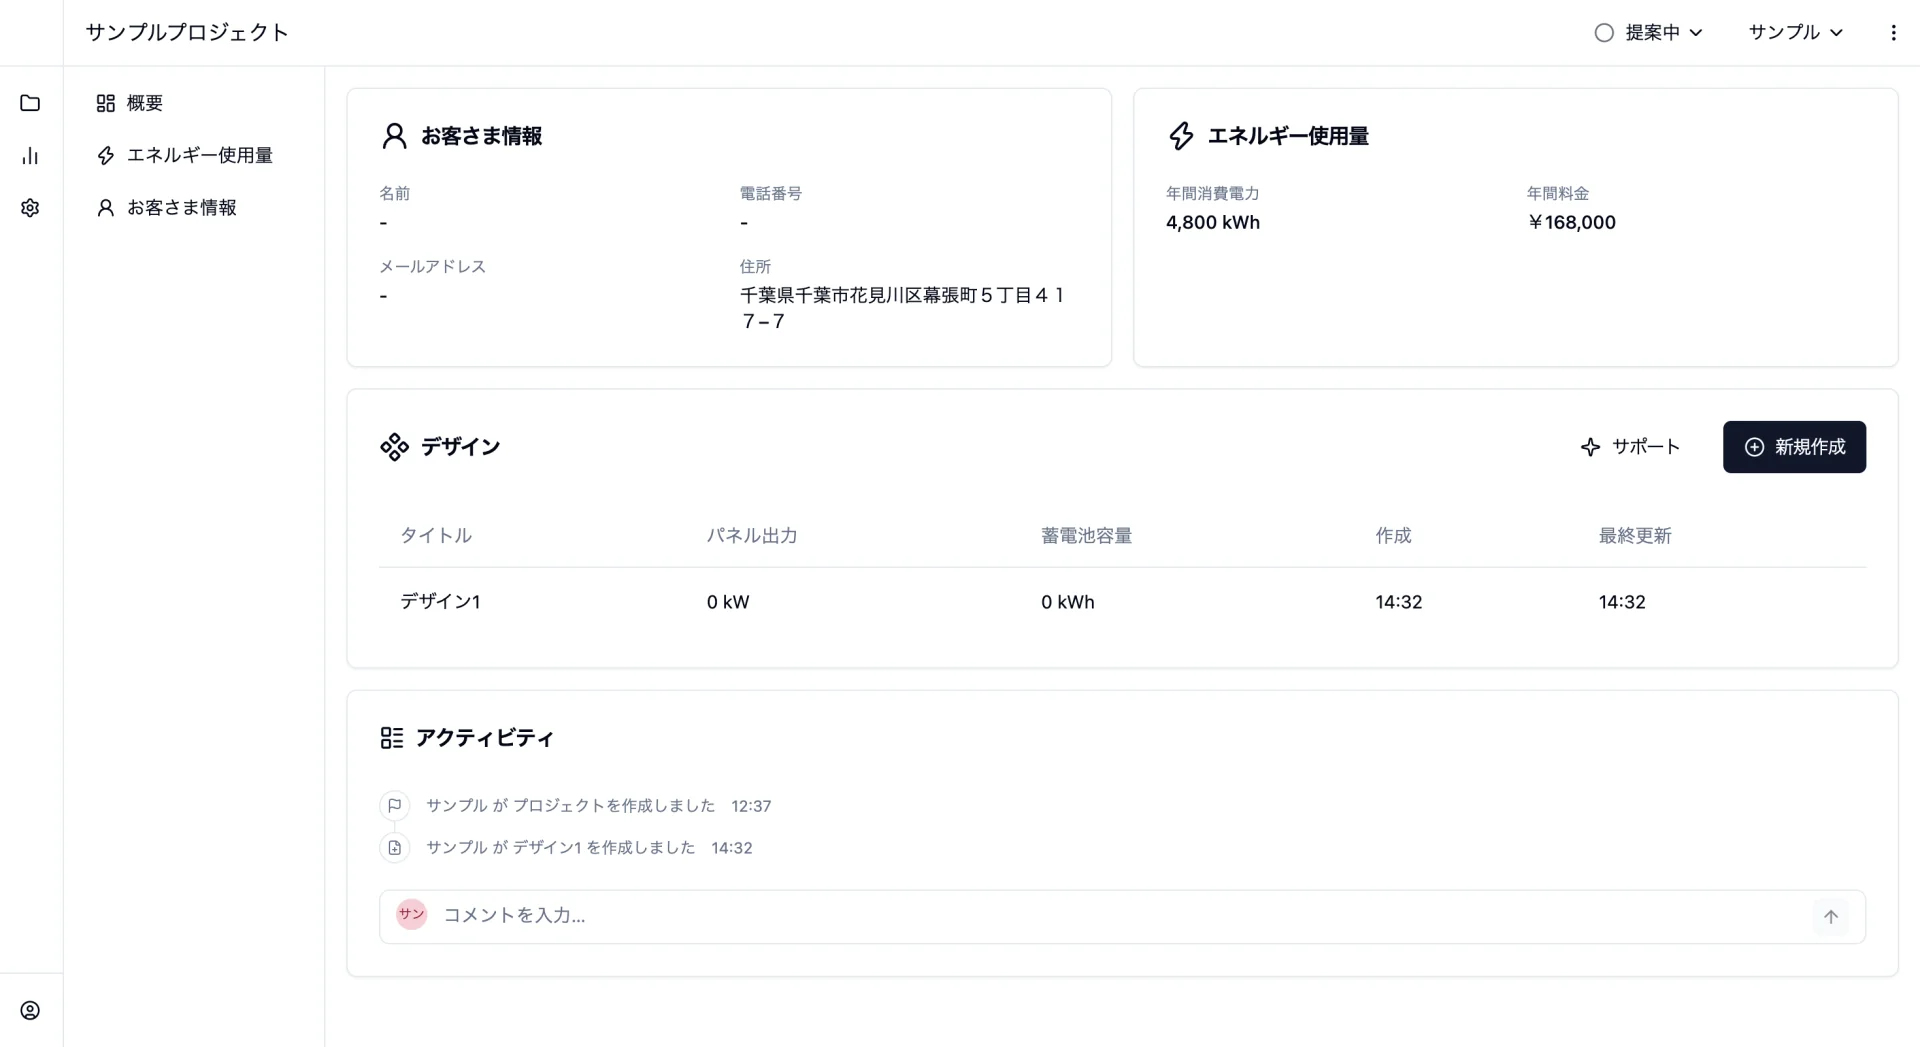Focus the コメントを入力 comment field

coord(1120,916)
